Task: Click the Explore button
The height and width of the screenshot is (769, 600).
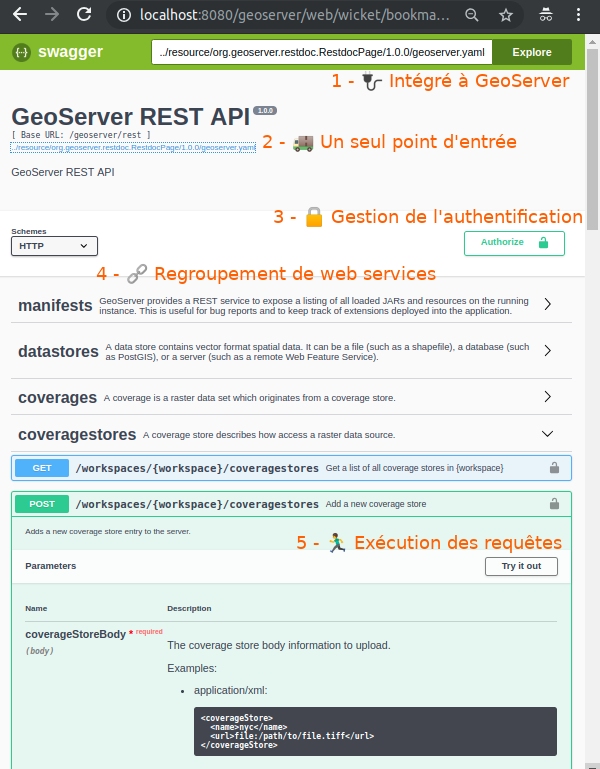Action: [532, 52]
